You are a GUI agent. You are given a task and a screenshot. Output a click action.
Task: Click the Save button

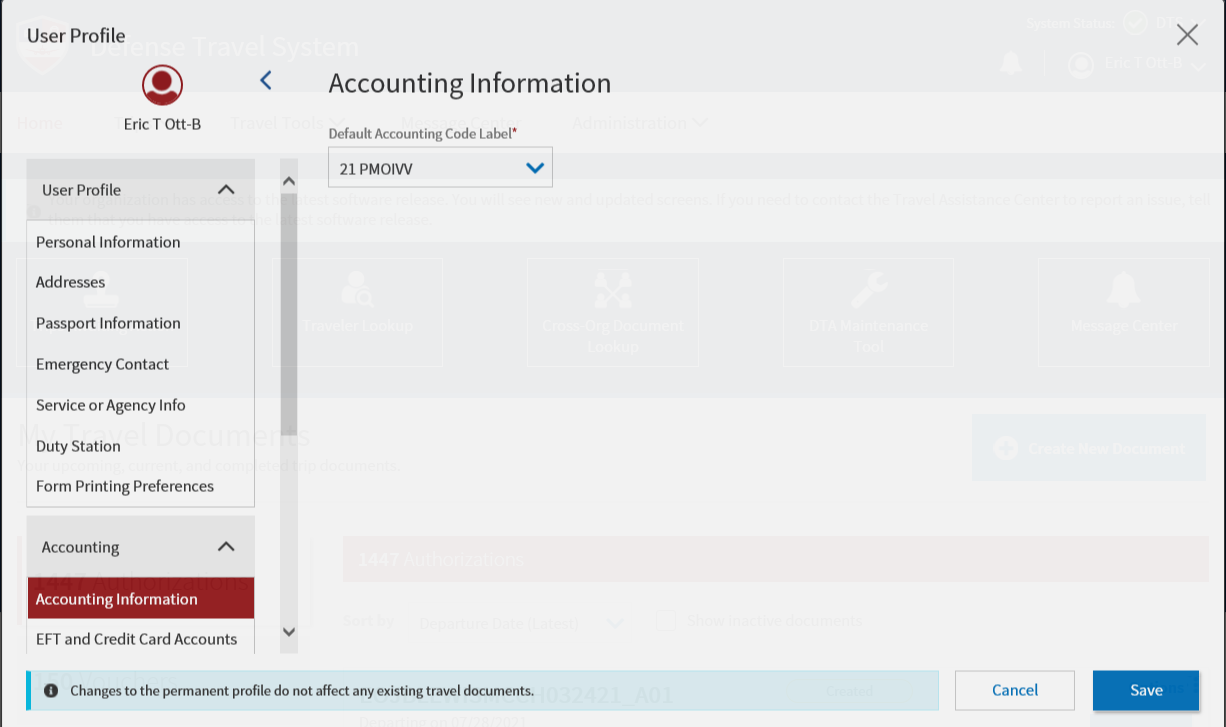[x=1145, y=690]
